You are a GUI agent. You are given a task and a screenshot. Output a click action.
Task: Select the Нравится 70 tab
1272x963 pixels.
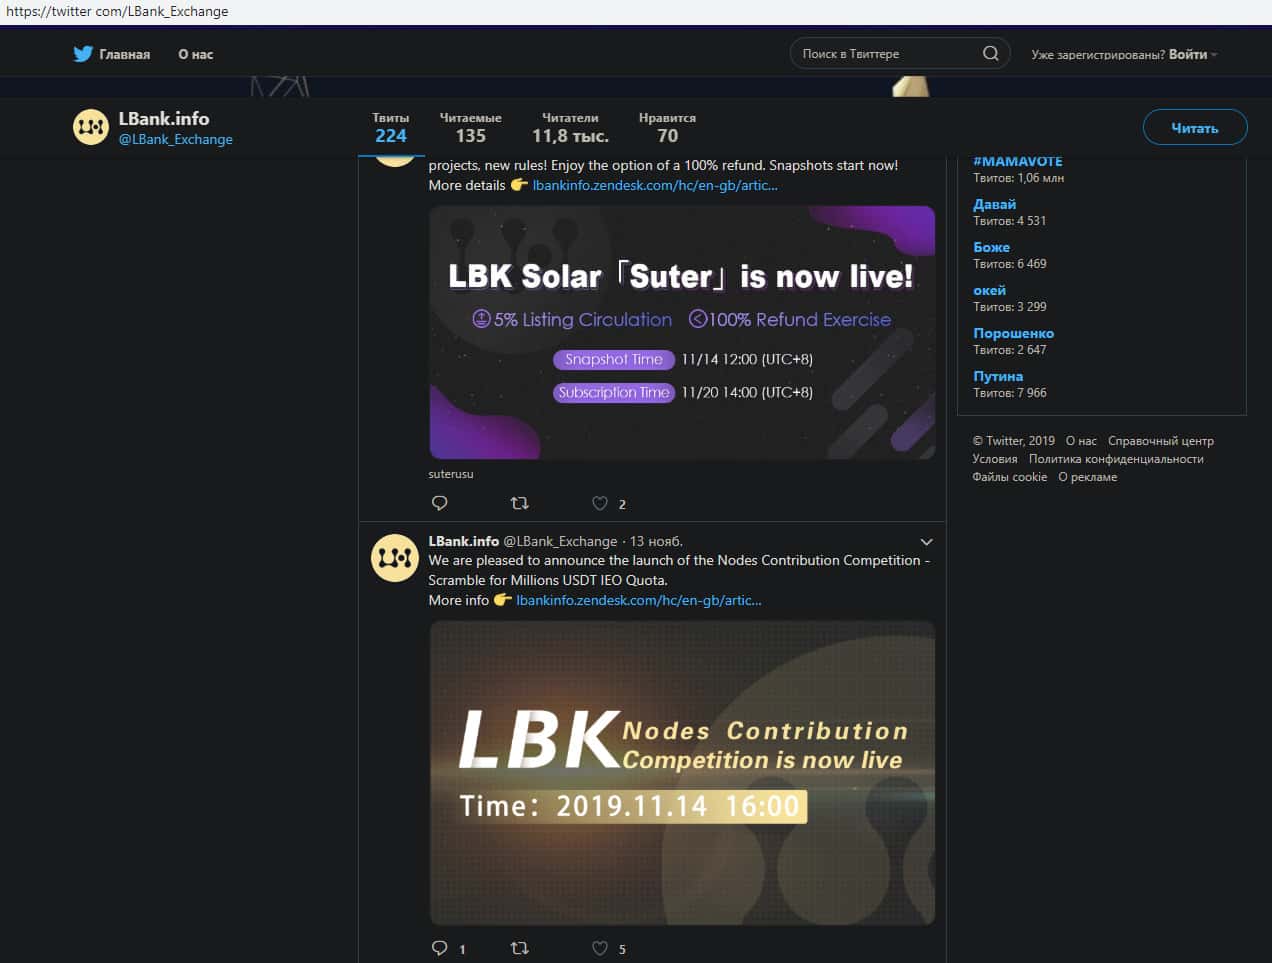click(667, 128)
